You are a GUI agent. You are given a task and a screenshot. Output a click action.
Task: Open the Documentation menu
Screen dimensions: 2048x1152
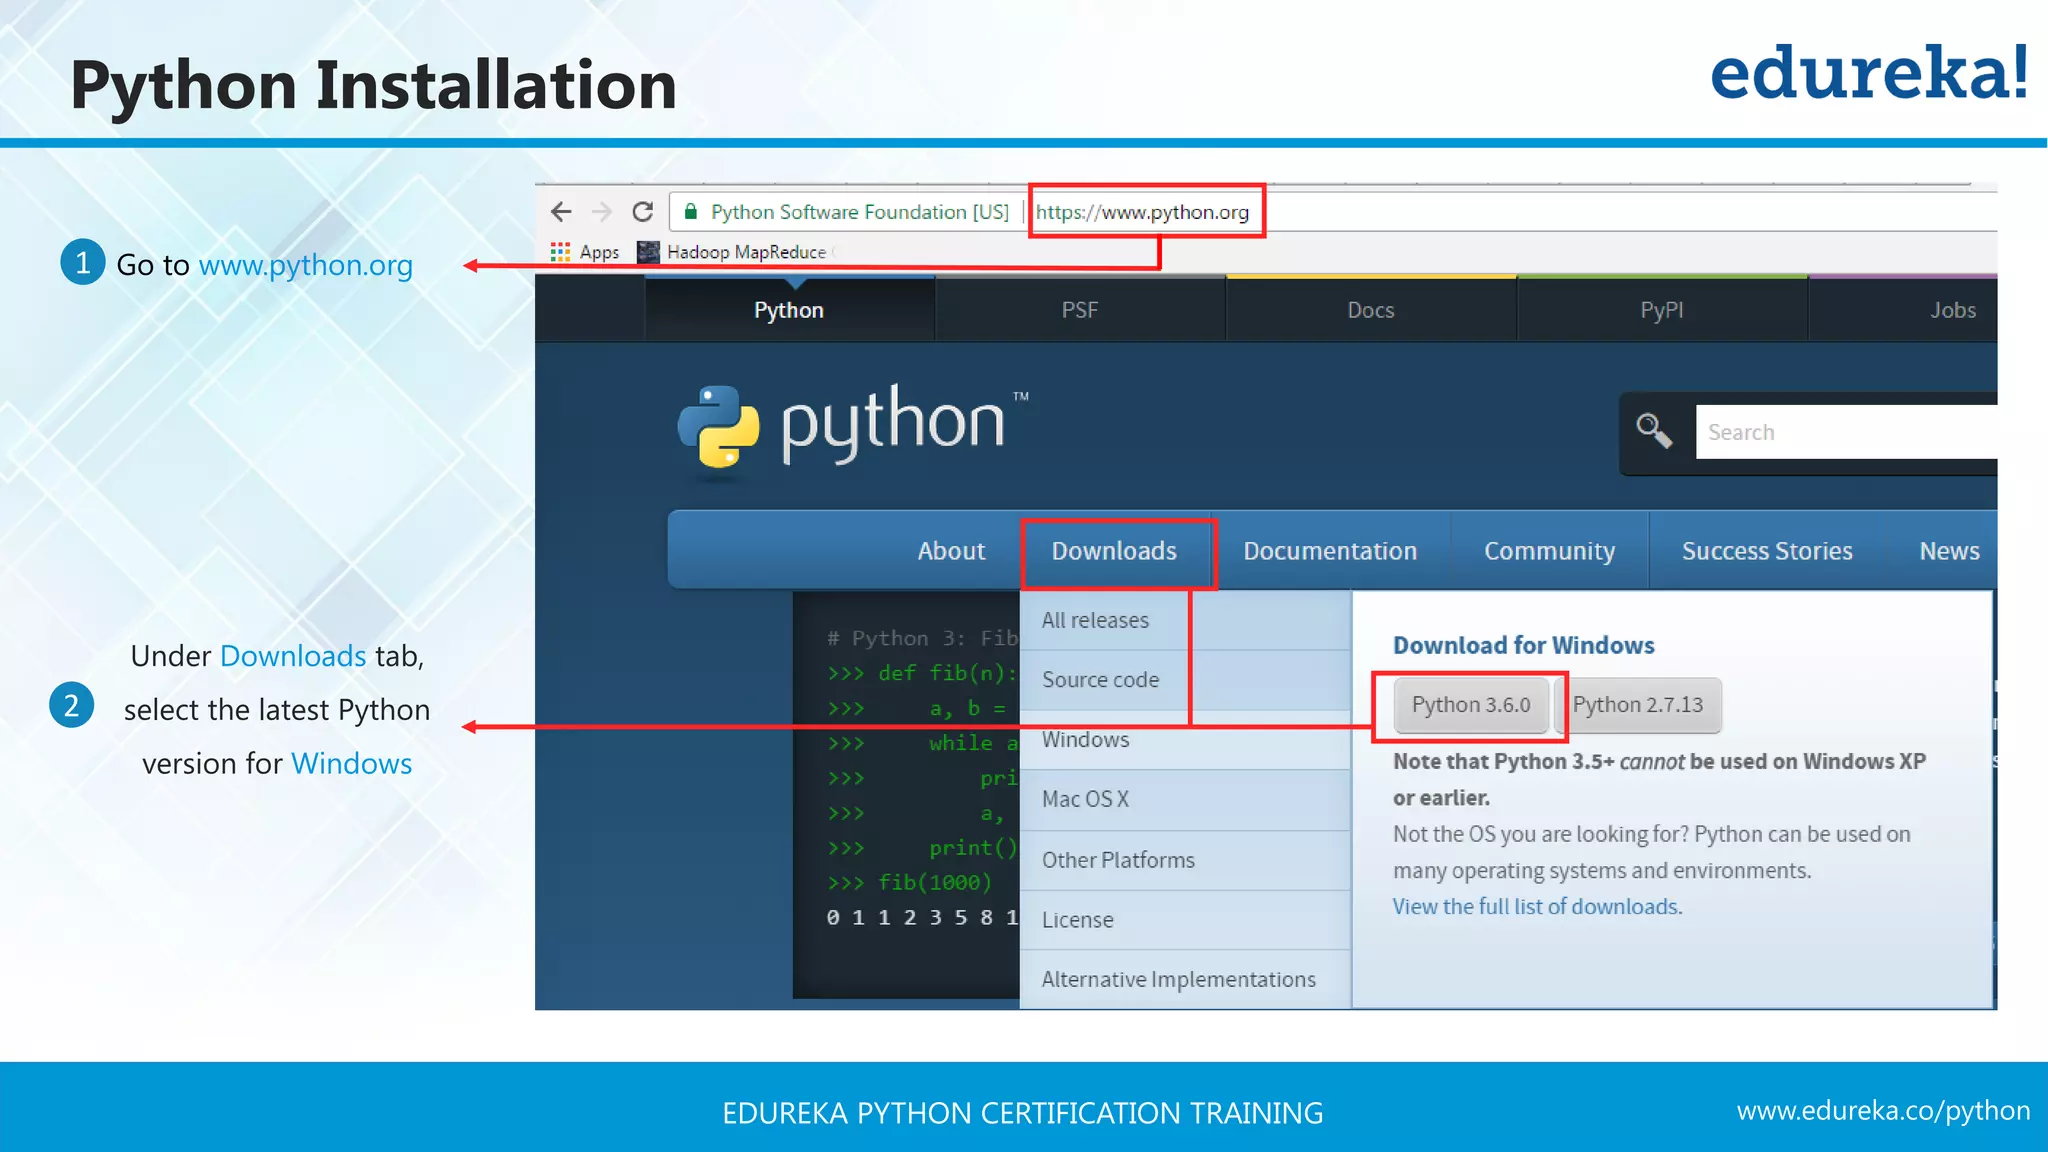1330,551
